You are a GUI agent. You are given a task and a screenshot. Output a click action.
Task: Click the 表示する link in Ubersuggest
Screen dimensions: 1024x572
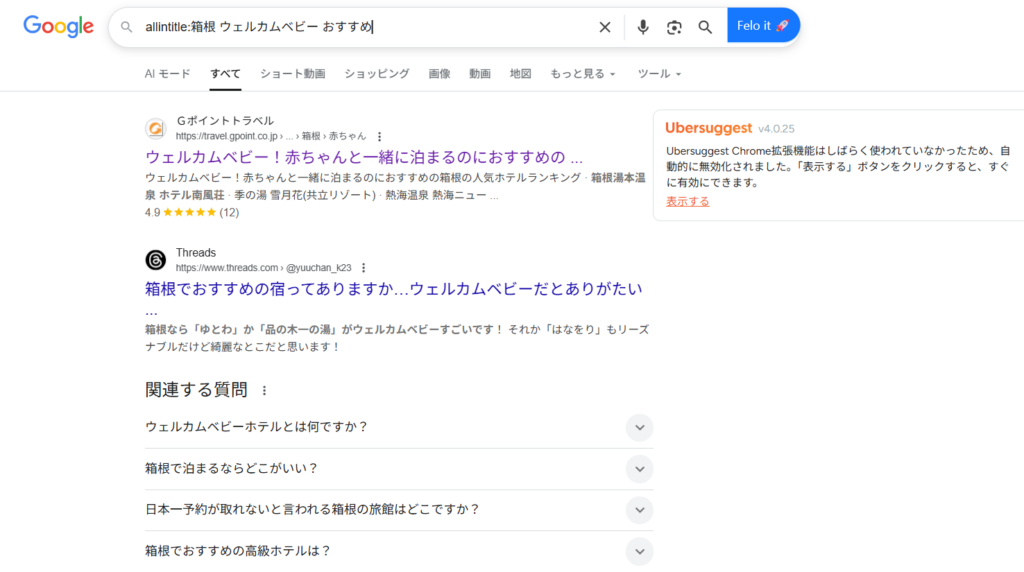point(688,201)
